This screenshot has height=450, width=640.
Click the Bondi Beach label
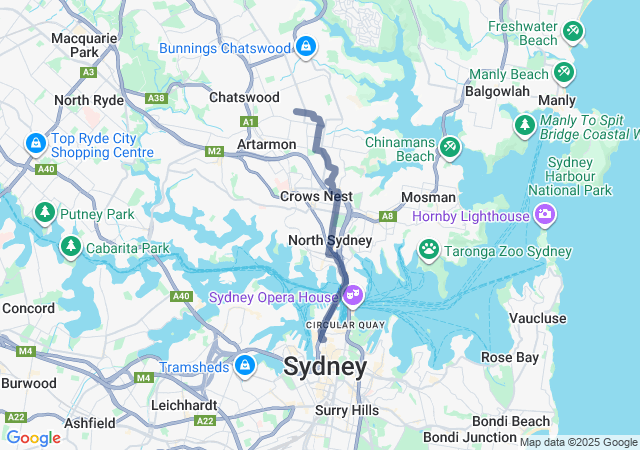pos(511,421)
